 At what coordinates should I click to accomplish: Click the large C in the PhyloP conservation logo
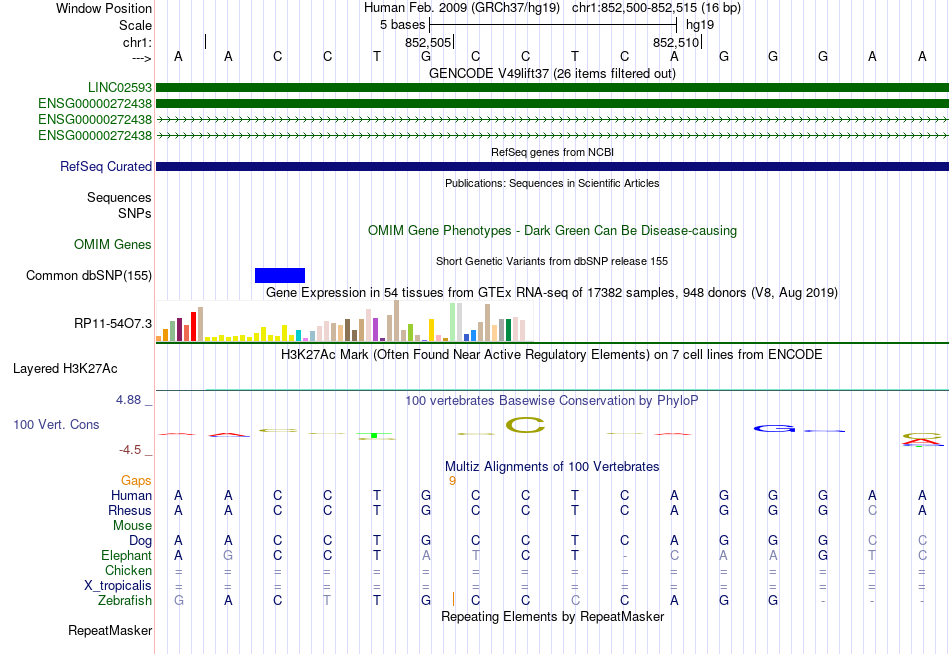pos(525,425)
